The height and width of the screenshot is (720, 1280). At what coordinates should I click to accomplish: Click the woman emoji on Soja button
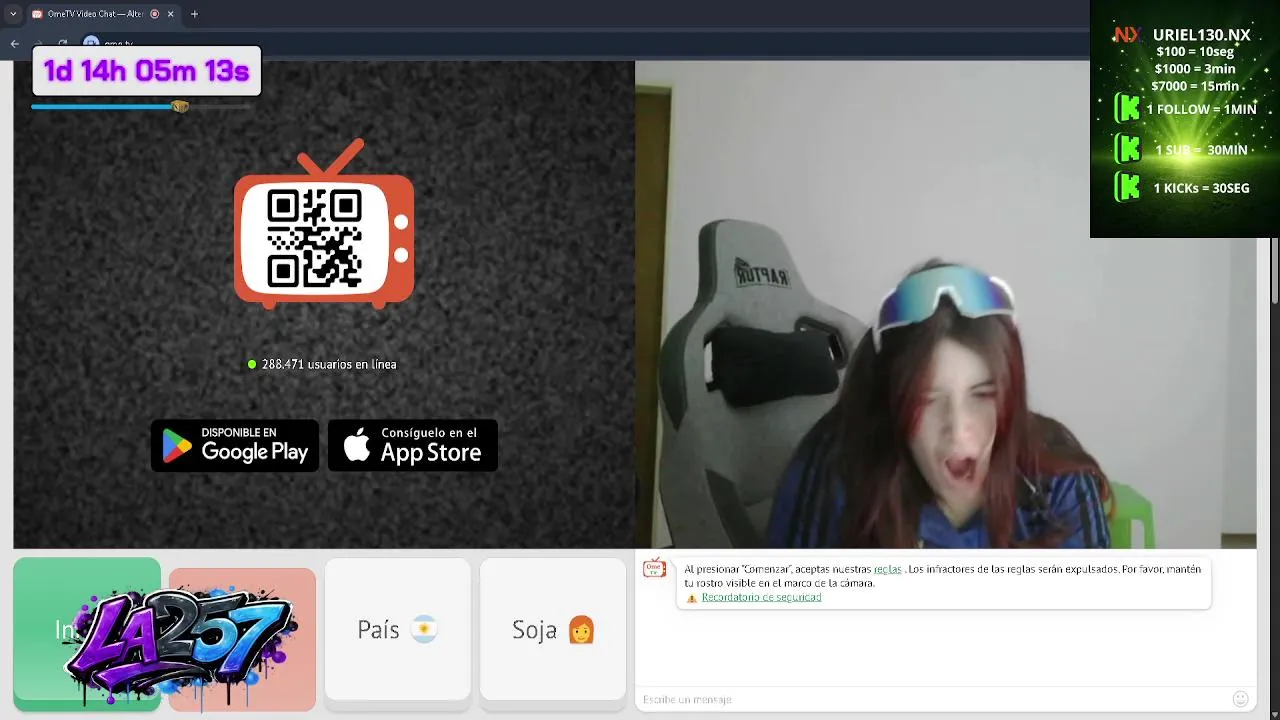(581, 630)
